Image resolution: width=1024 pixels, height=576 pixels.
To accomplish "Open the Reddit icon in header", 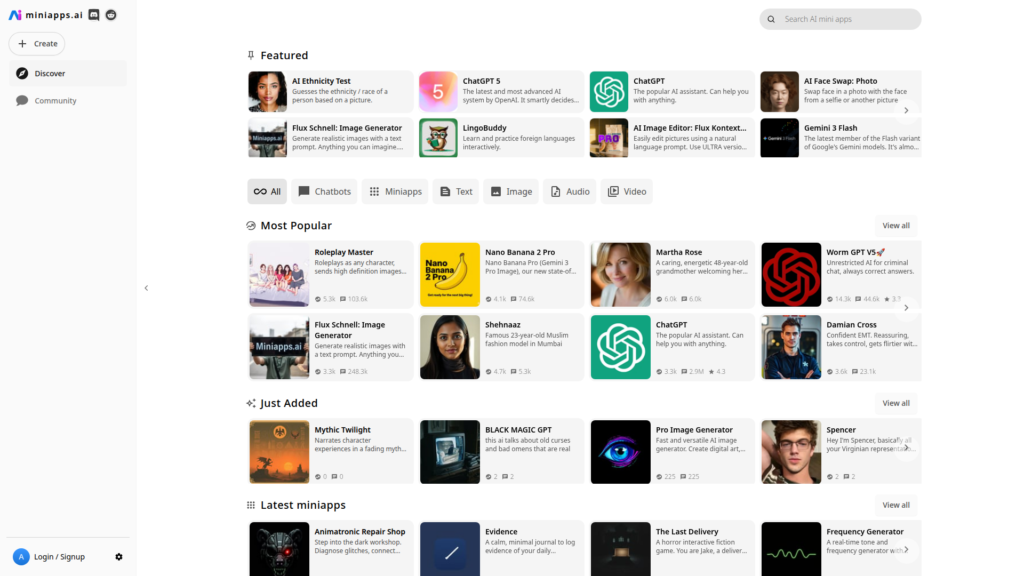I will [110, 15].
